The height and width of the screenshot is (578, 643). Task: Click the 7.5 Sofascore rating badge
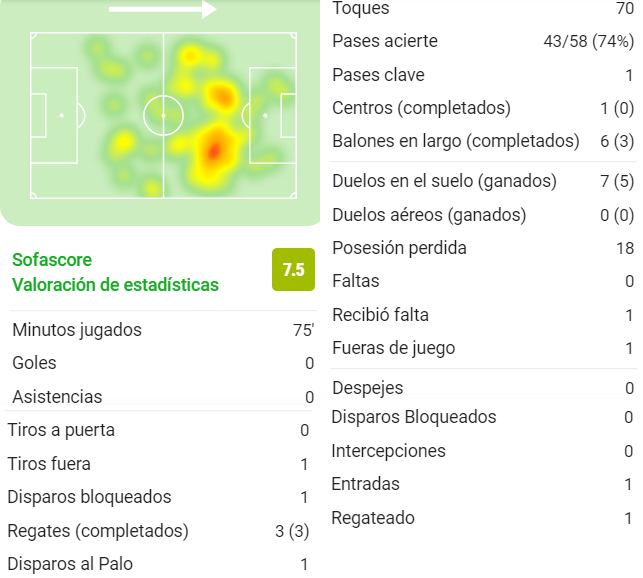click(x=293, y=270)
